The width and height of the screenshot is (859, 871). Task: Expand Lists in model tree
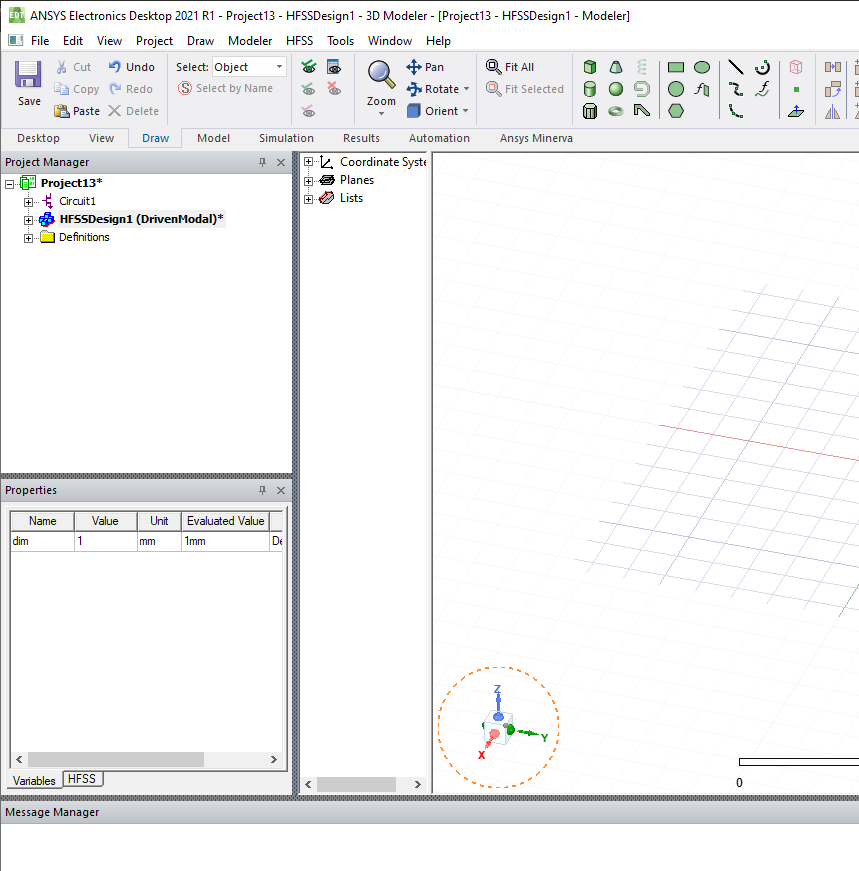click(x=308, y=199)
